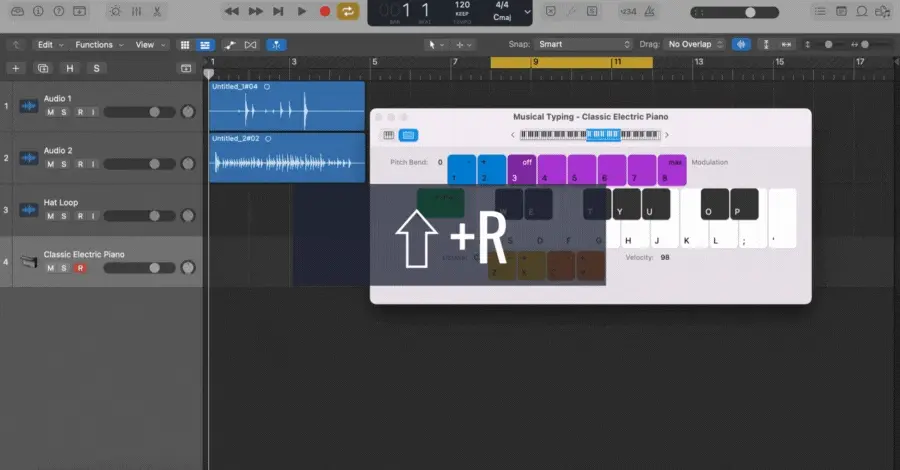This screenshot has height=470, width=900.
Task: Open the pointer tool dropdown
Action: point(435,44)
